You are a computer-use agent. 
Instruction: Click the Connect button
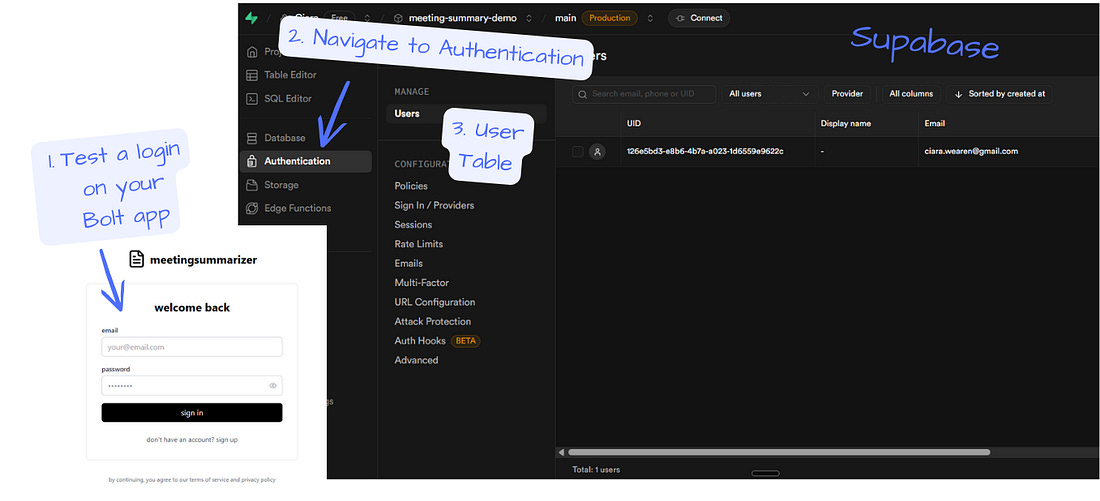(x=699, y=18)
